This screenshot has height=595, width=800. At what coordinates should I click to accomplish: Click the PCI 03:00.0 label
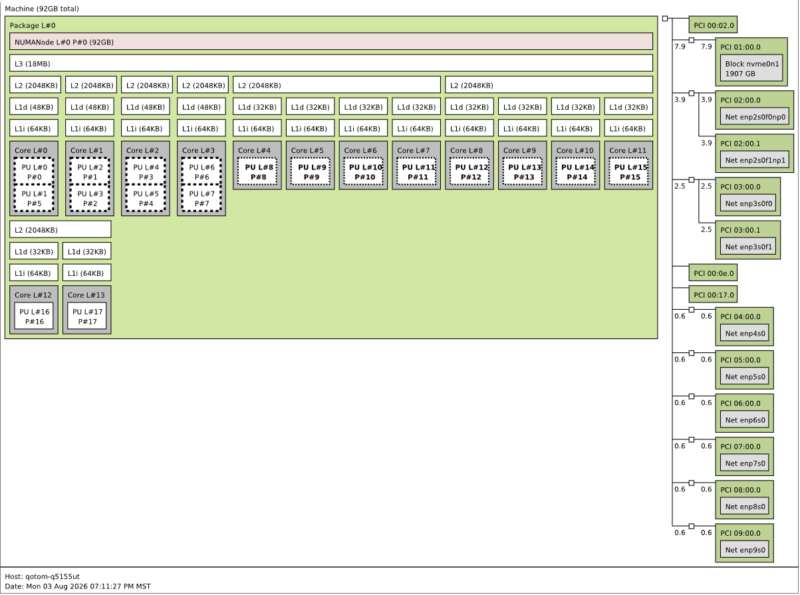(x=740, y=187)
